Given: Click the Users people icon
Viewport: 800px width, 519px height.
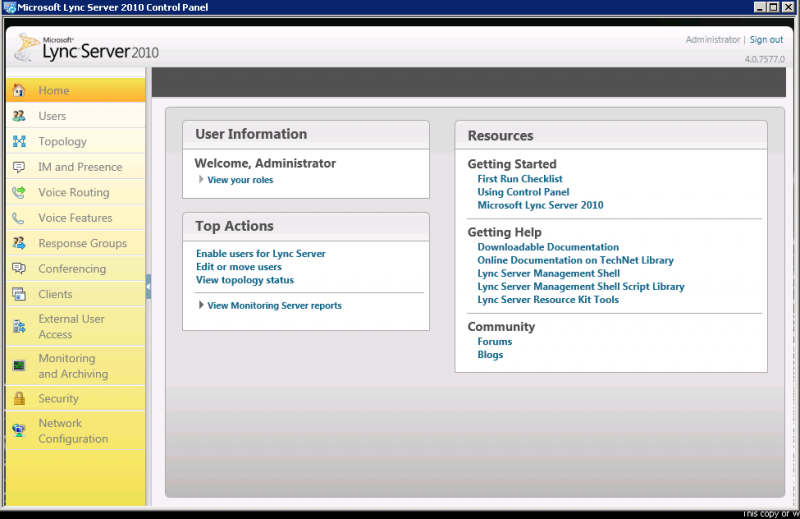Looking at the screenshot, I should point(19,116).
